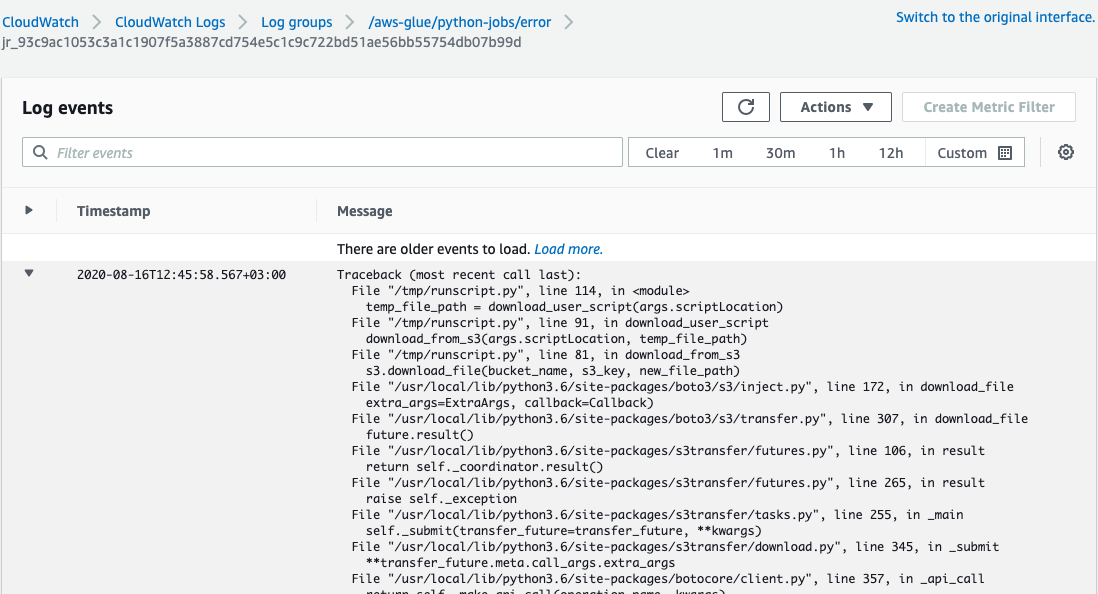Image resolution: width=1098 pixels, height=594 pixels.
Task: Open CloudWatch Logs breadcrumb link
Action: click(170, 21)
